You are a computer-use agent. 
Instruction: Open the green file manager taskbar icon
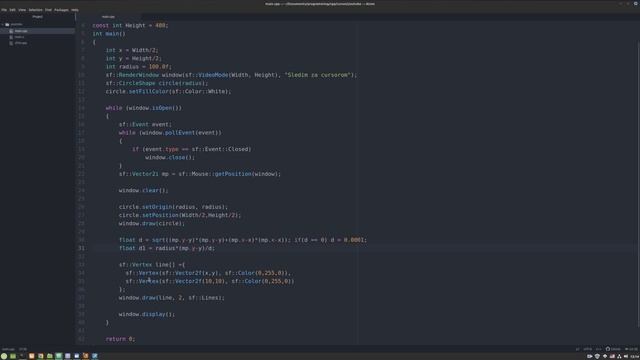click(49, 356)
